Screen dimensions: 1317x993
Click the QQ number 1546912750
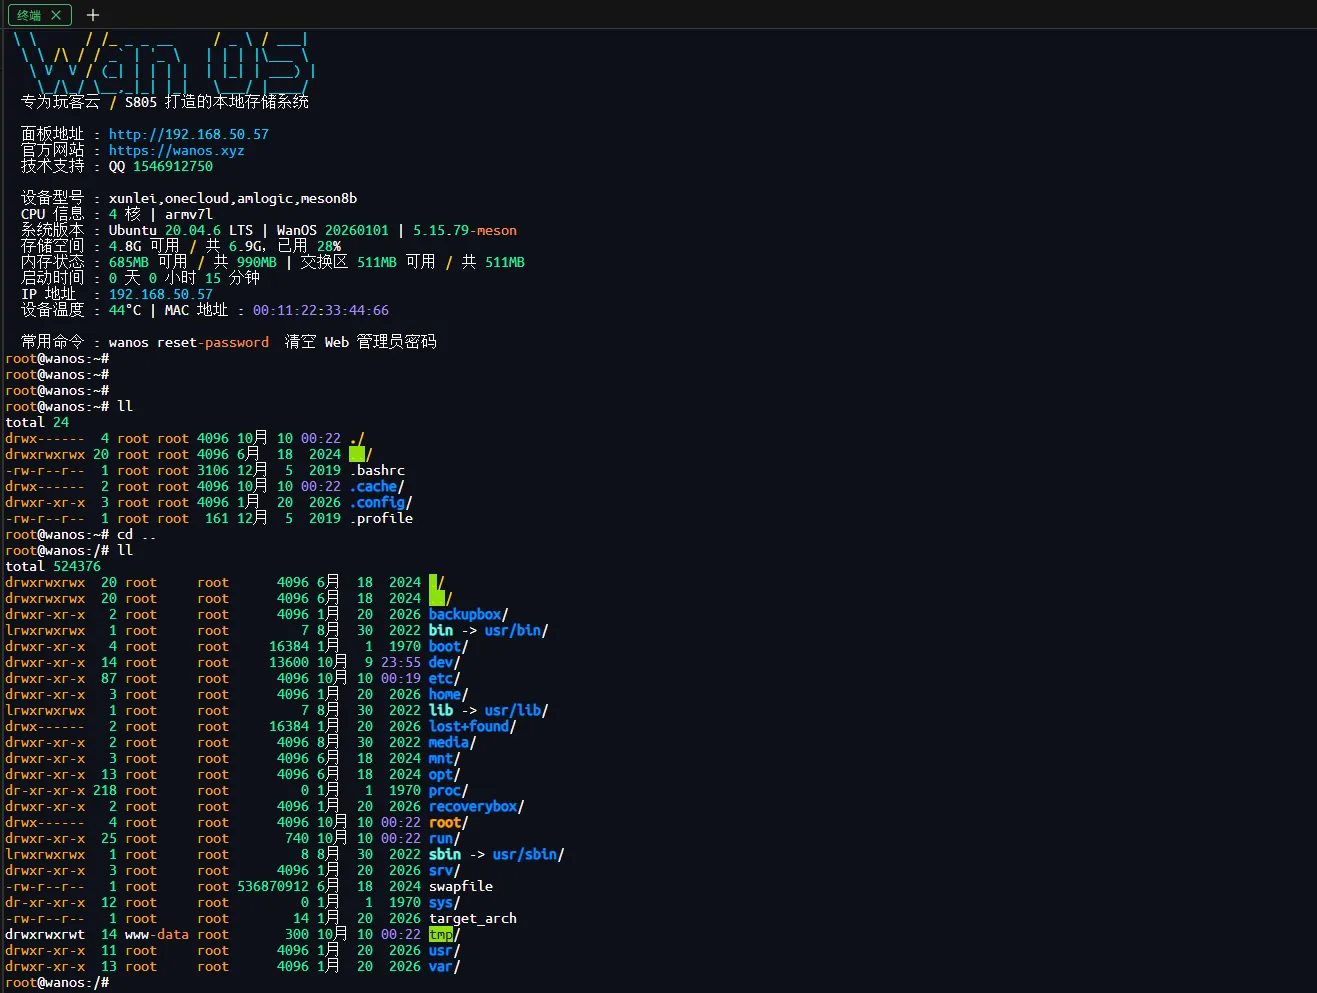[x=173, y=166]
